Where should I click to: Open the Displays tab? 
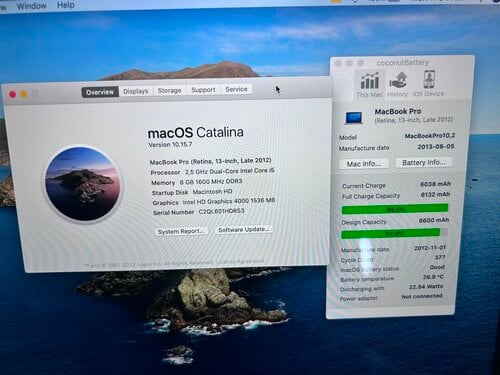(x=136, y=91)
